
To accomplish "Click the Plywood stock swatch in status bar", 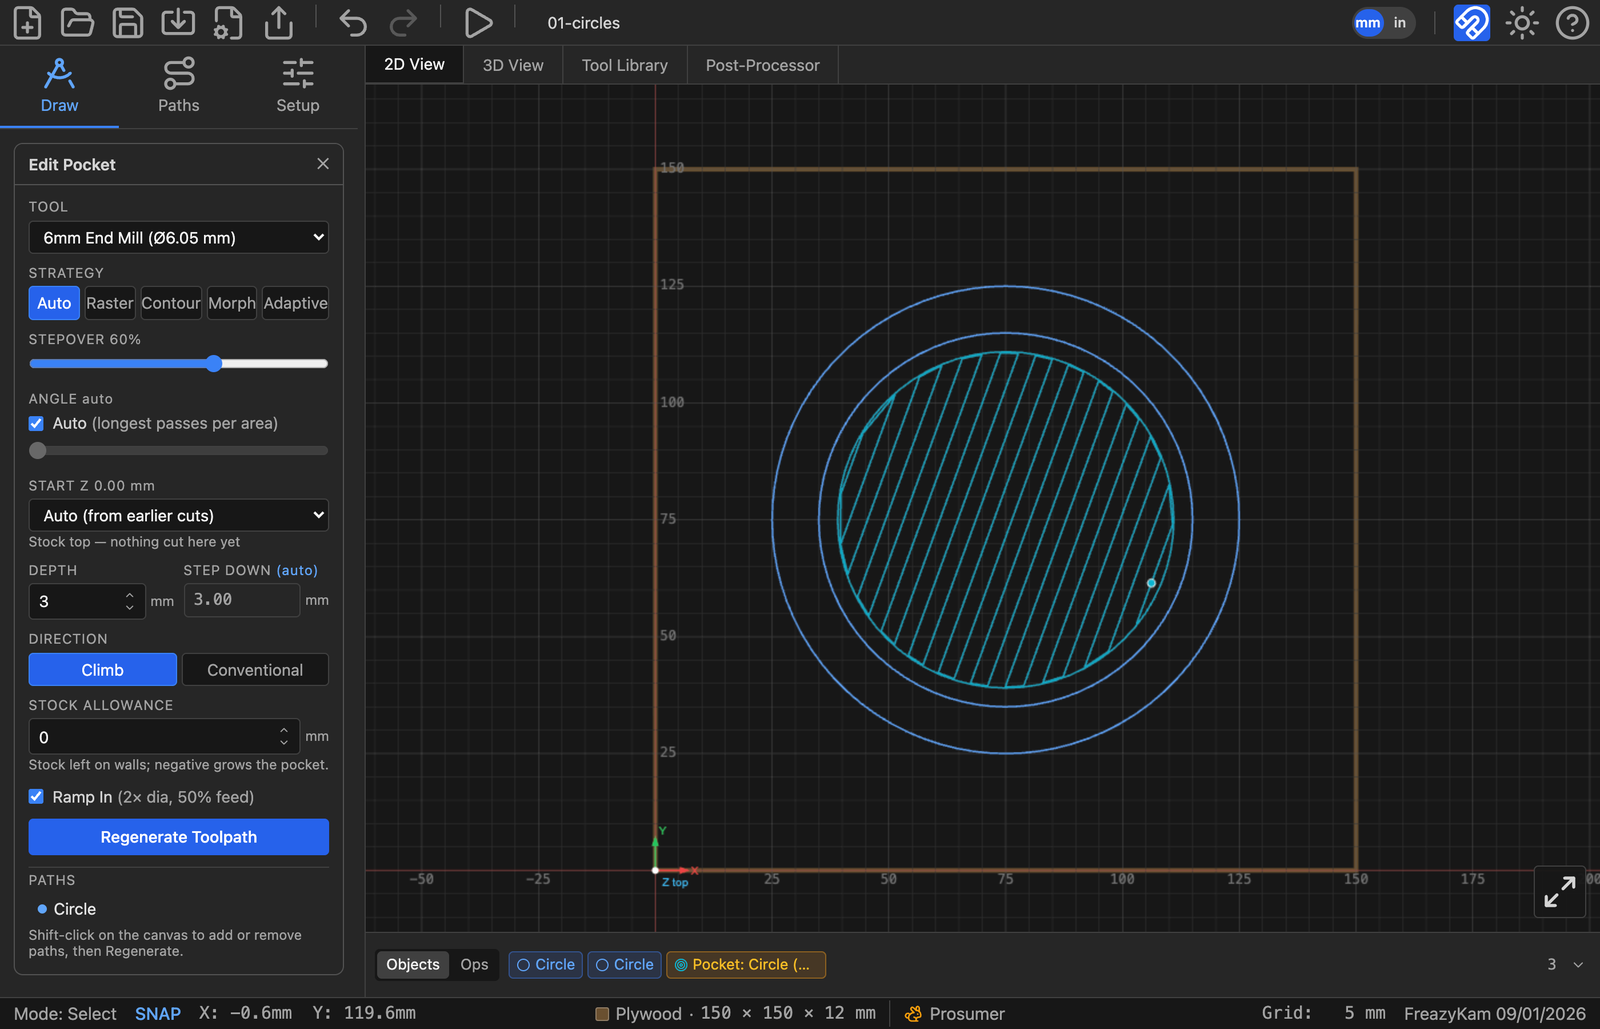I will 602,1014.
